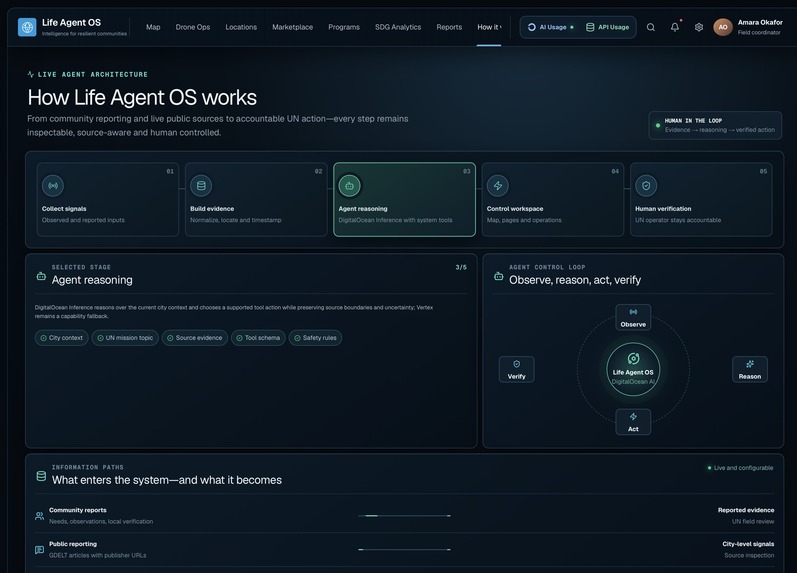This screenshot has width=797, height=573.
Task: Click the Community reports flow line
Action: click(x=404, y=516)
